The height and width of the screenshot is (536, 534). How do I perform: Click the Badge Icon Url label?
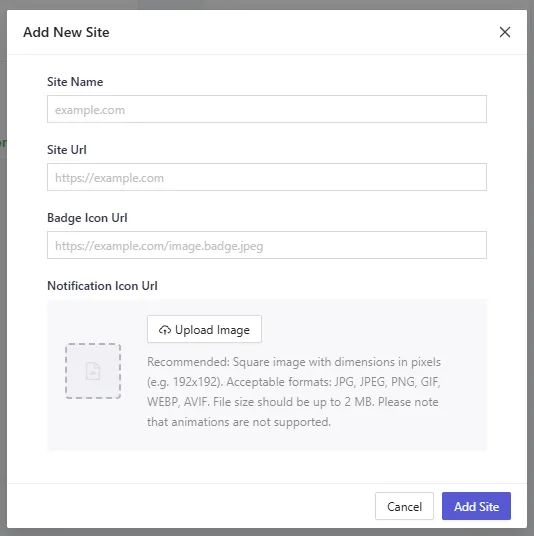(87, 218)
